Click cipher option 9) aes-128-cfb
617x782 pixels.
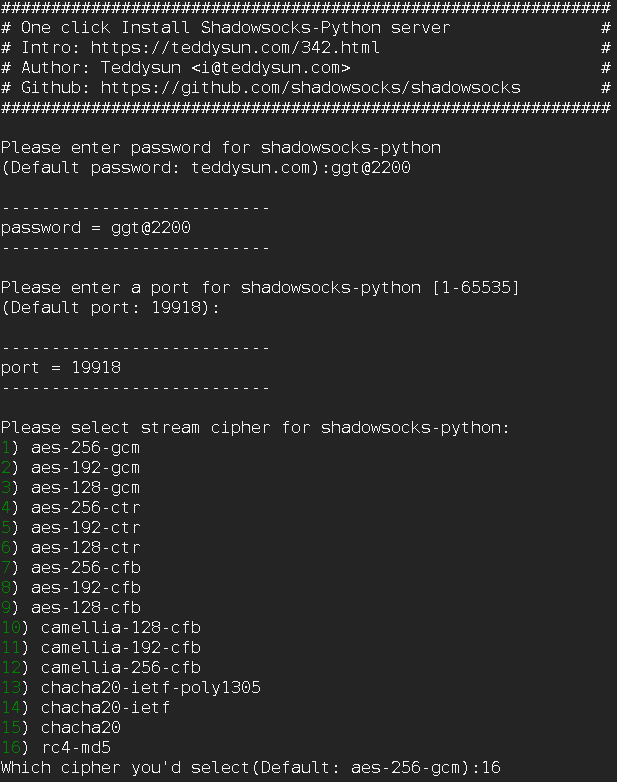tap(71, 607)
